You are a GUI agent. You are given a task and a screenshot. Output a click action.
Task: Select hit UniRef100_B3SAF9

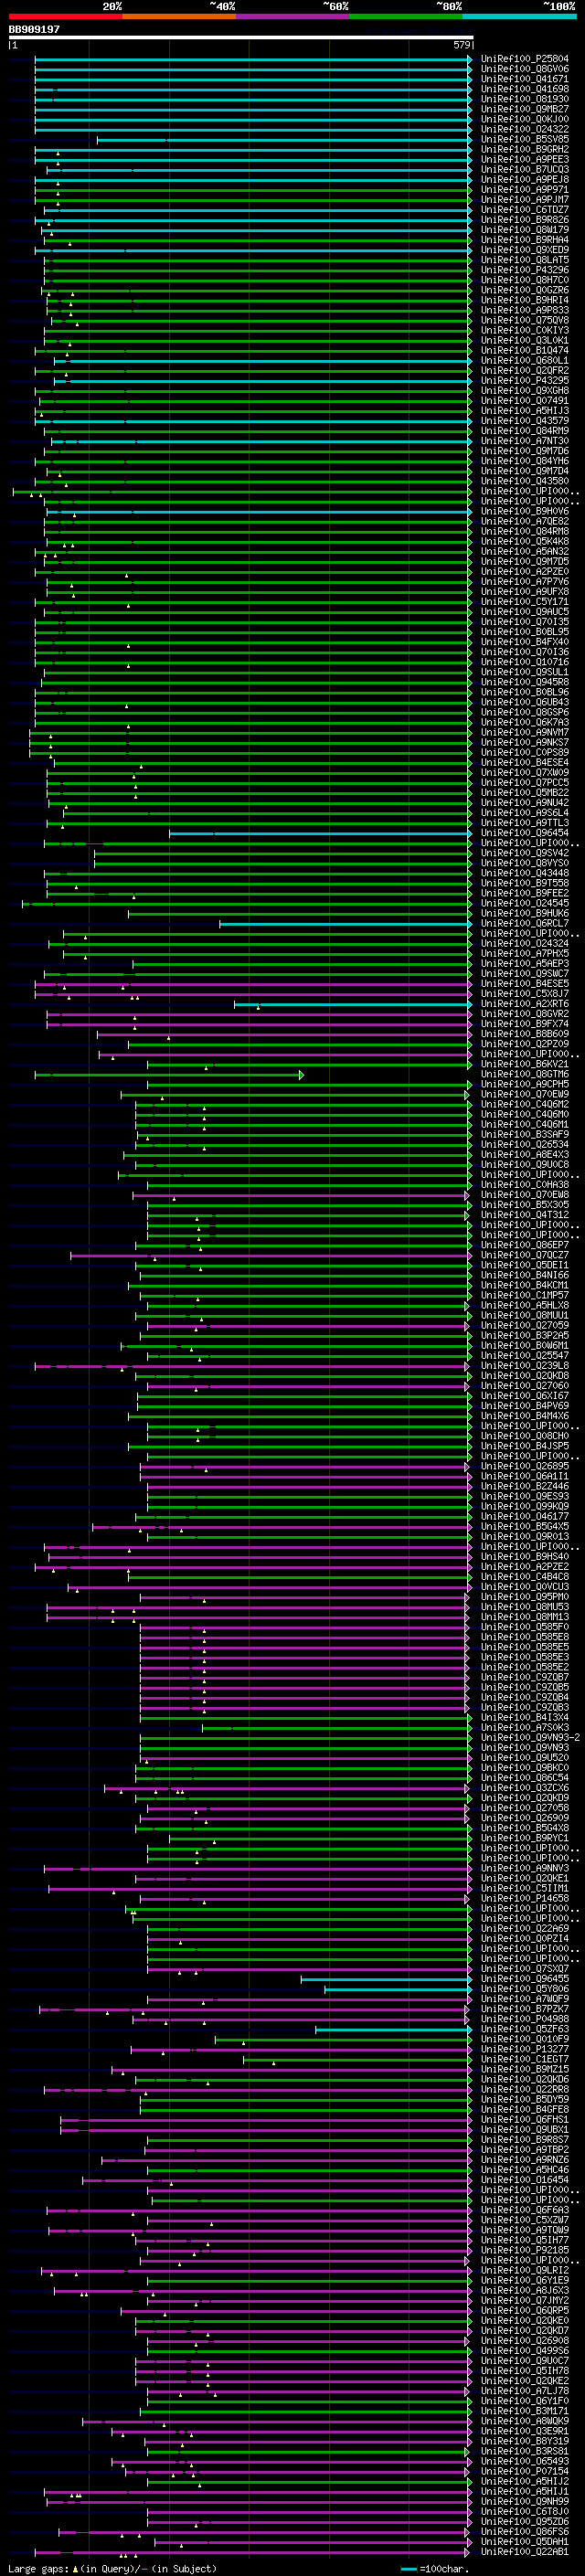pos(524,1134)
